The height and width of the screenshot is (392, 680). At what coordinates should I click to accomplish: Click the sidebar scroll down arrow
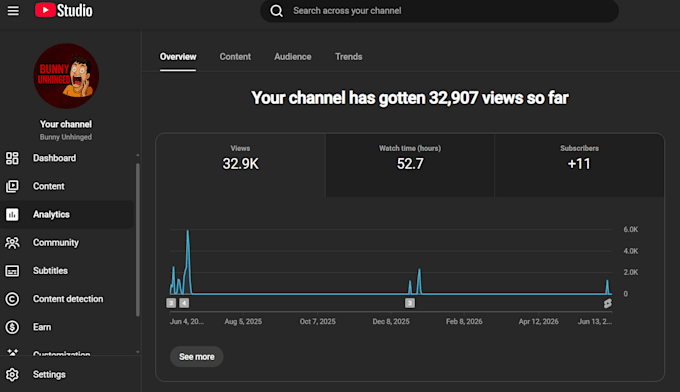click(x=138, y=352)
